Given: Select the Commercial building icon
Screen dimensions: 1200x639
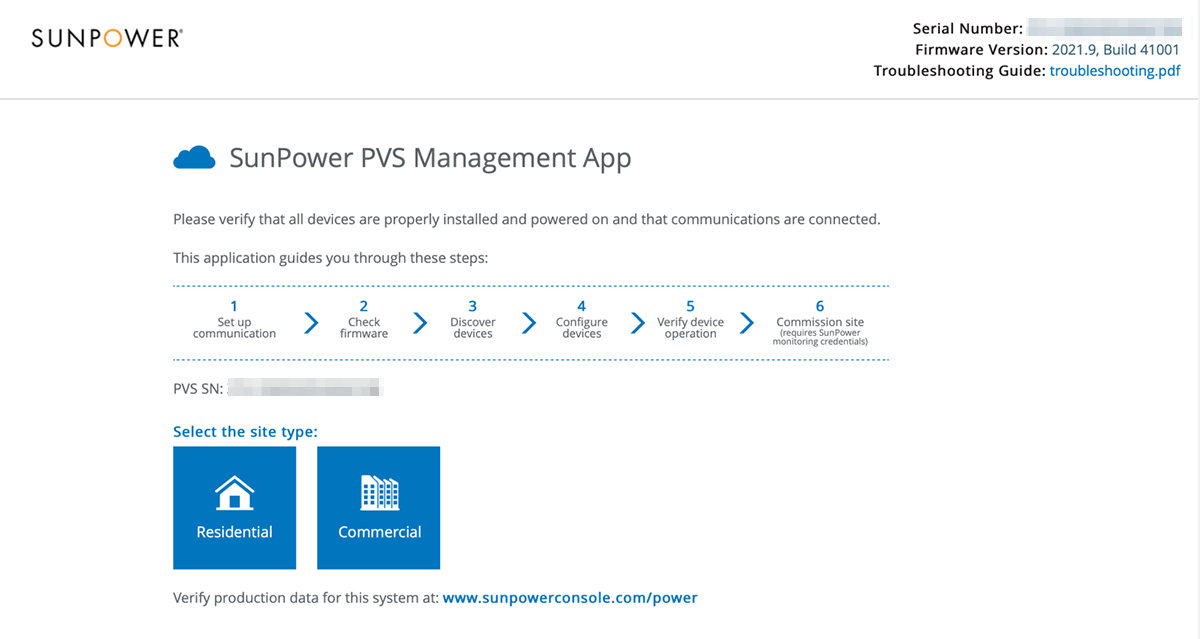Looking at the screenshot, I should 378,492.
